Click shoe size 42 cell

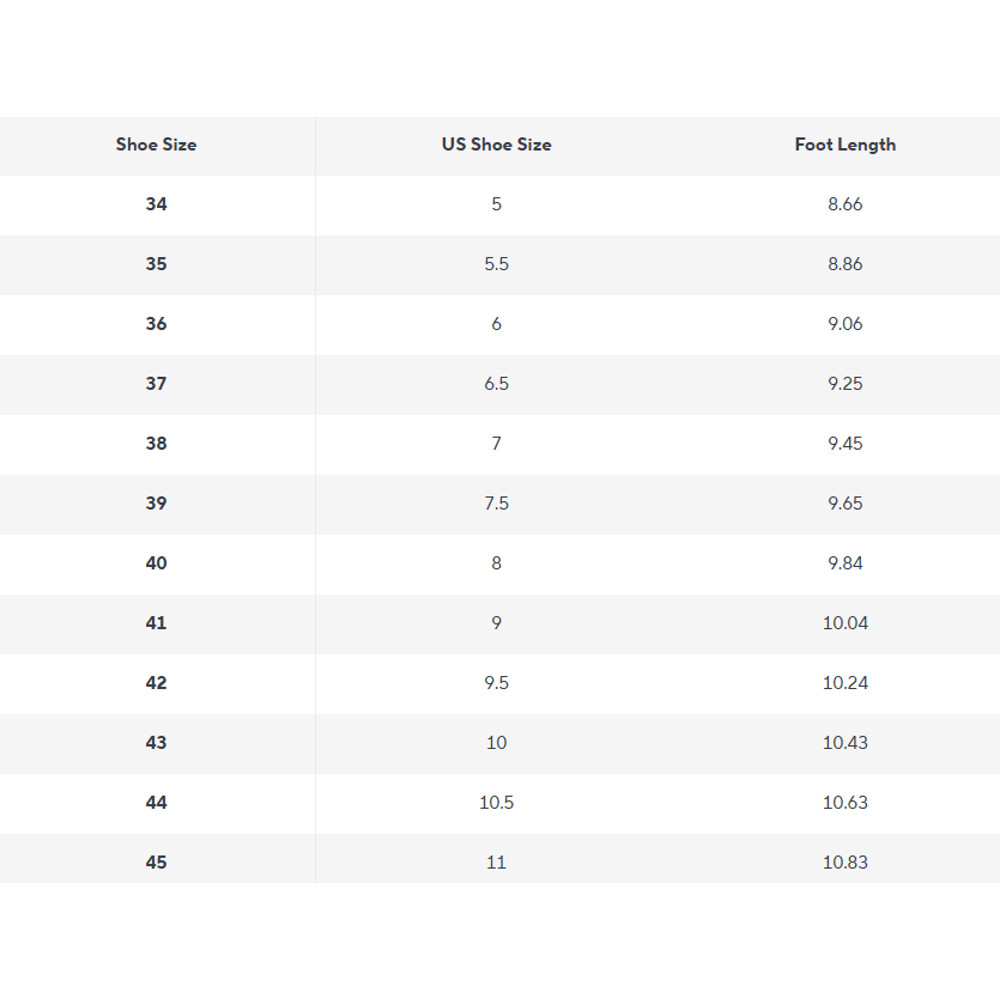point(156,683)
